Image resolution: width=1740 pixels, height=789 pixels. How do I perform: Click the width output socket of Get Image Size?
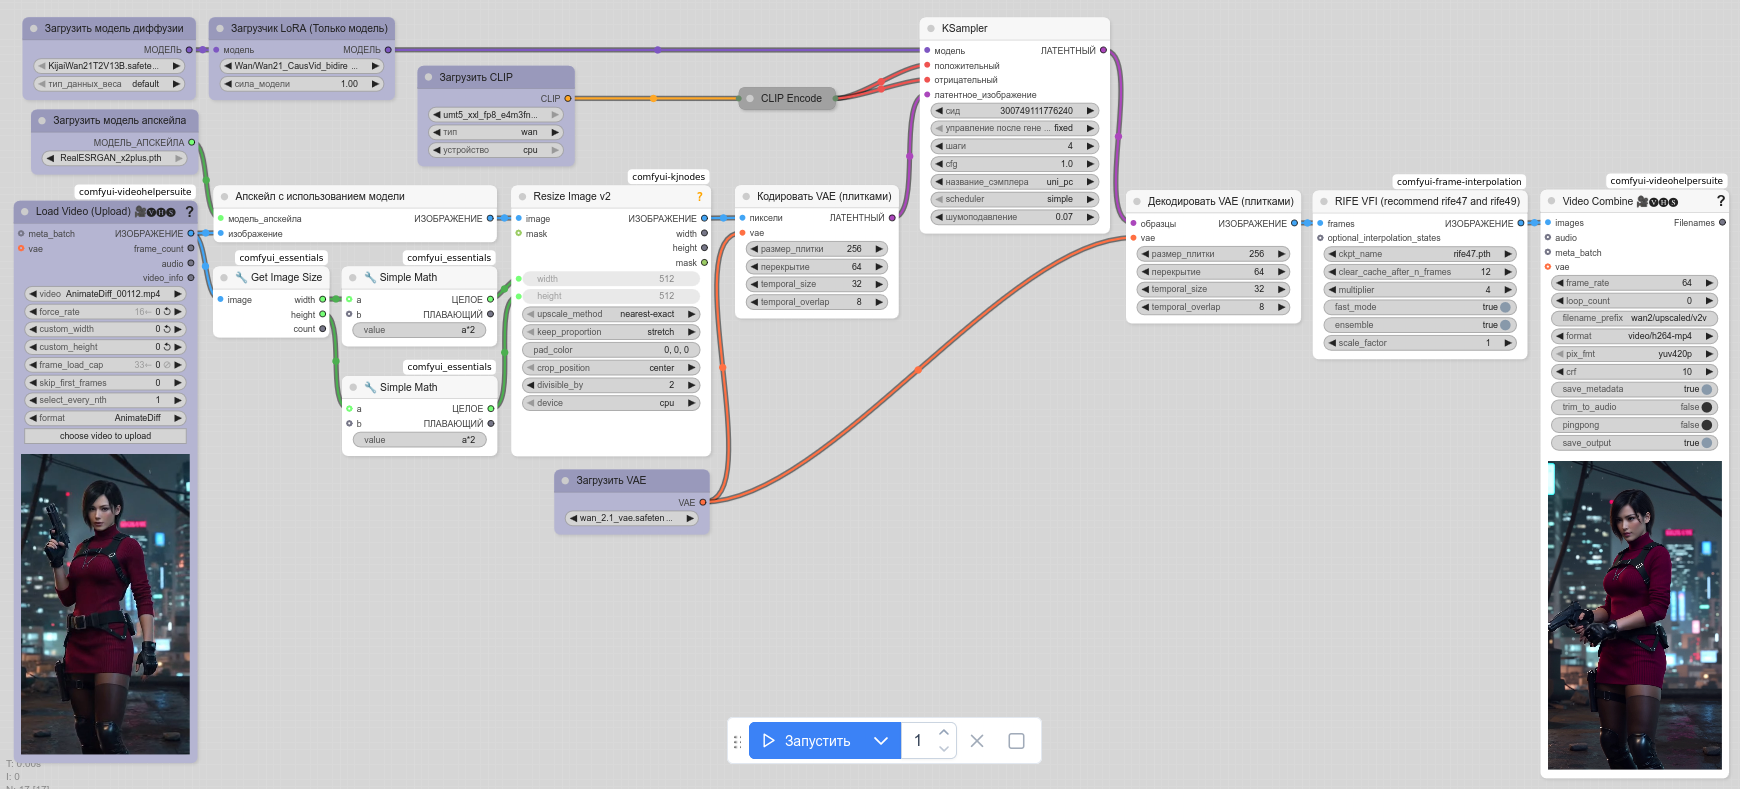click(322, 299)
